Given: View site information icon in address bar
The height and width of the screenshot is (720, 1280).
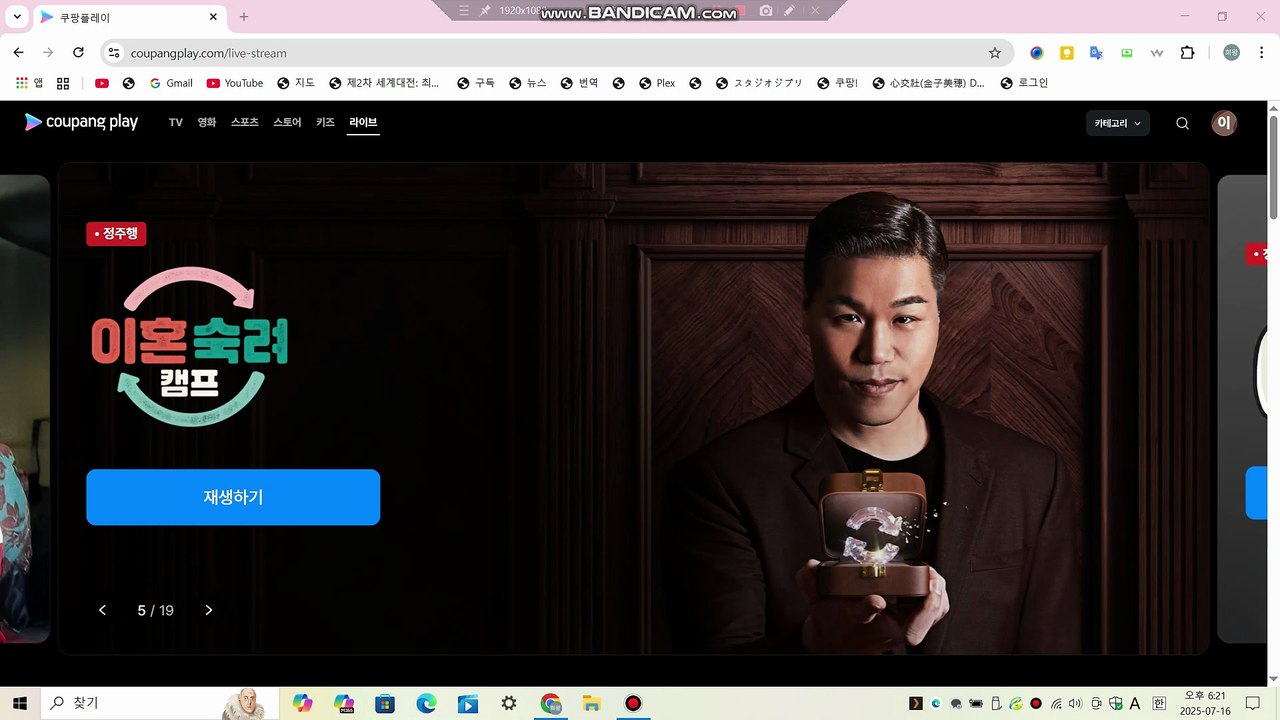Looking at the screenshot, I should 113,53.
